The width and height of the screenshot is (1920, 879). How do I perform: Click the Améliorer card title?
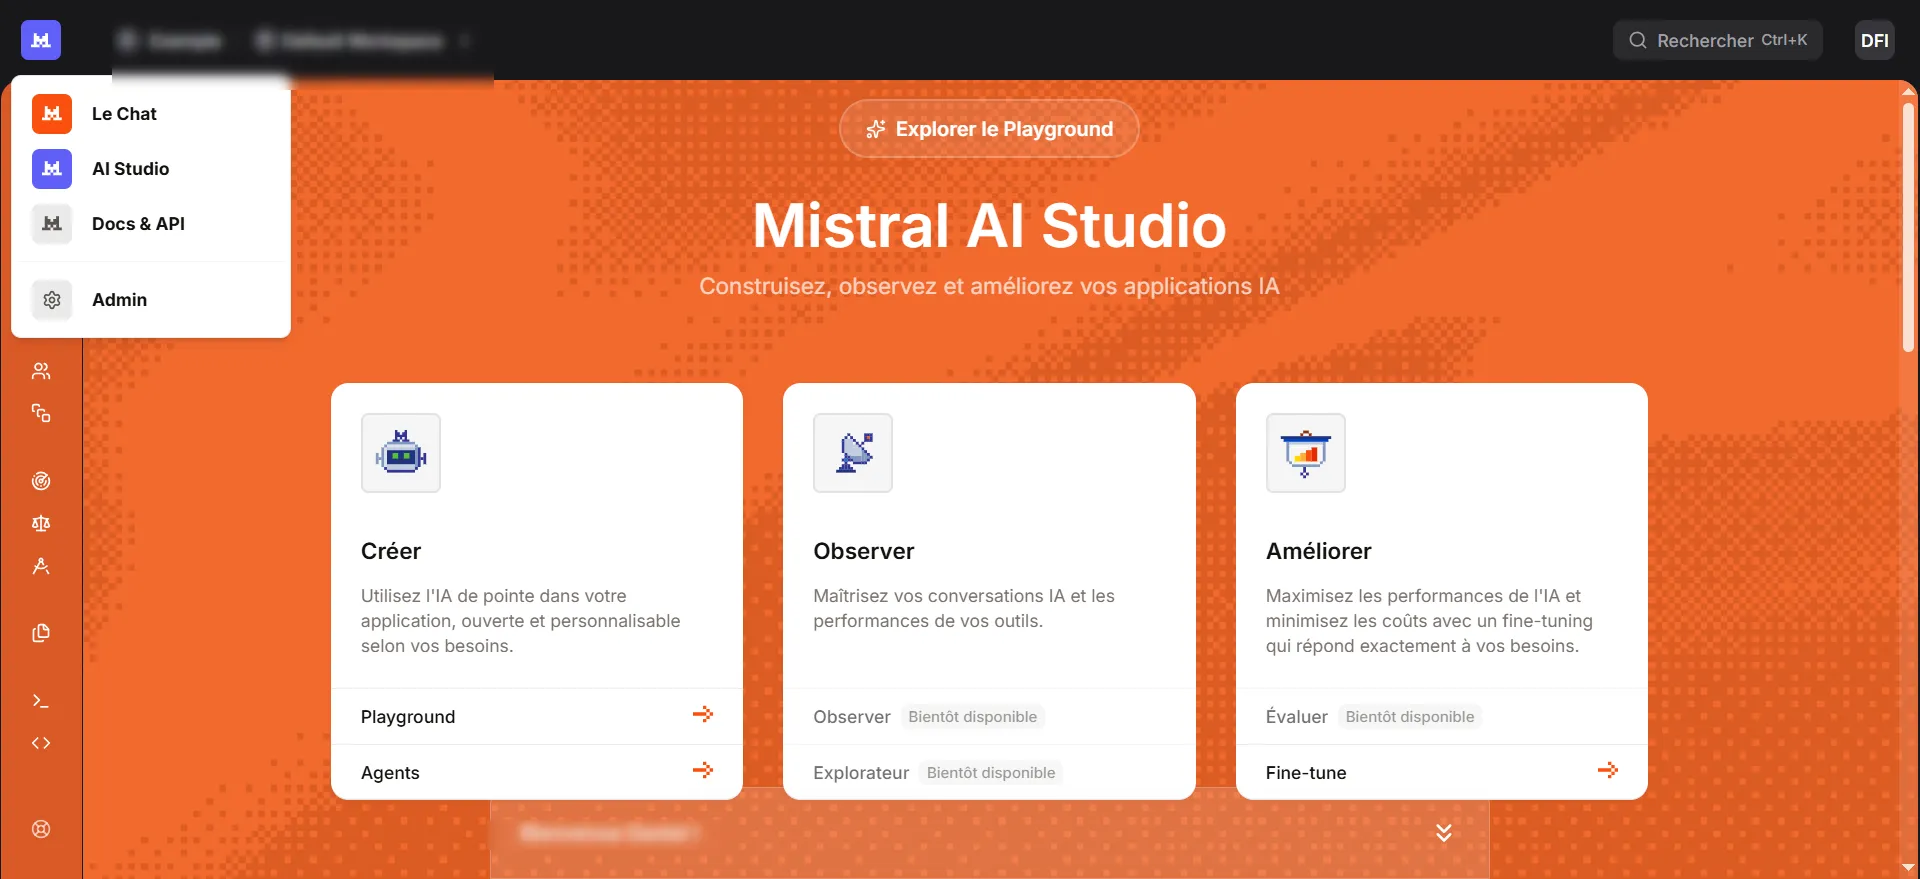tap(1318, 551)
